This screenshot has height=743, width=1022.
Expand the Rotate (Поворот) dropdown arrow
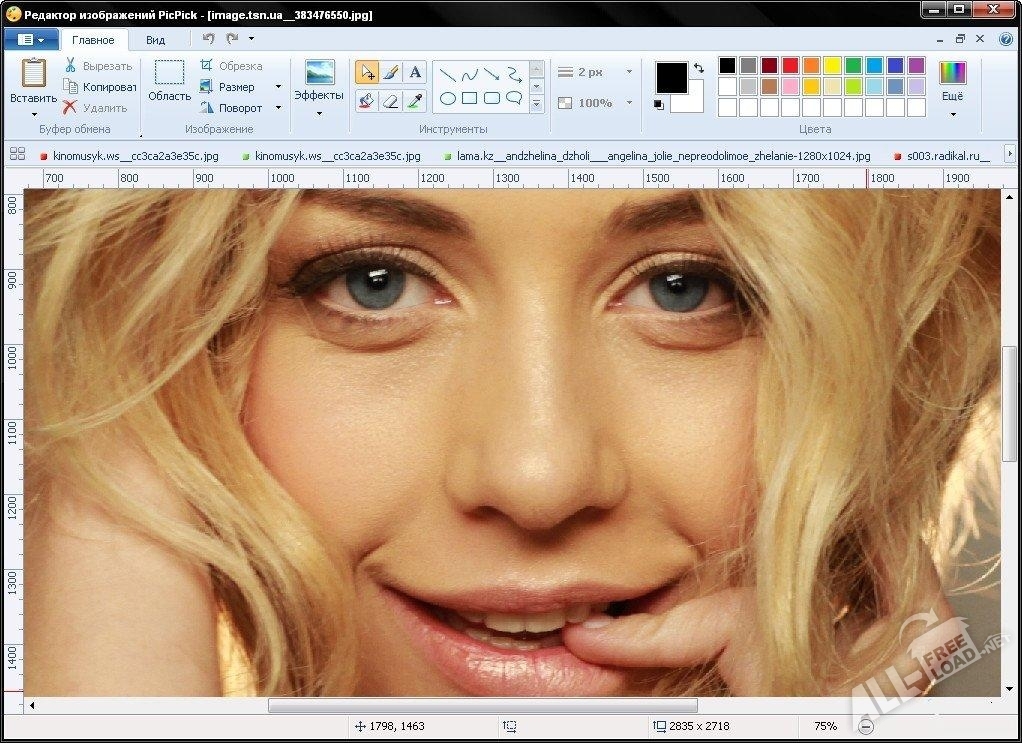click(279, 108)
